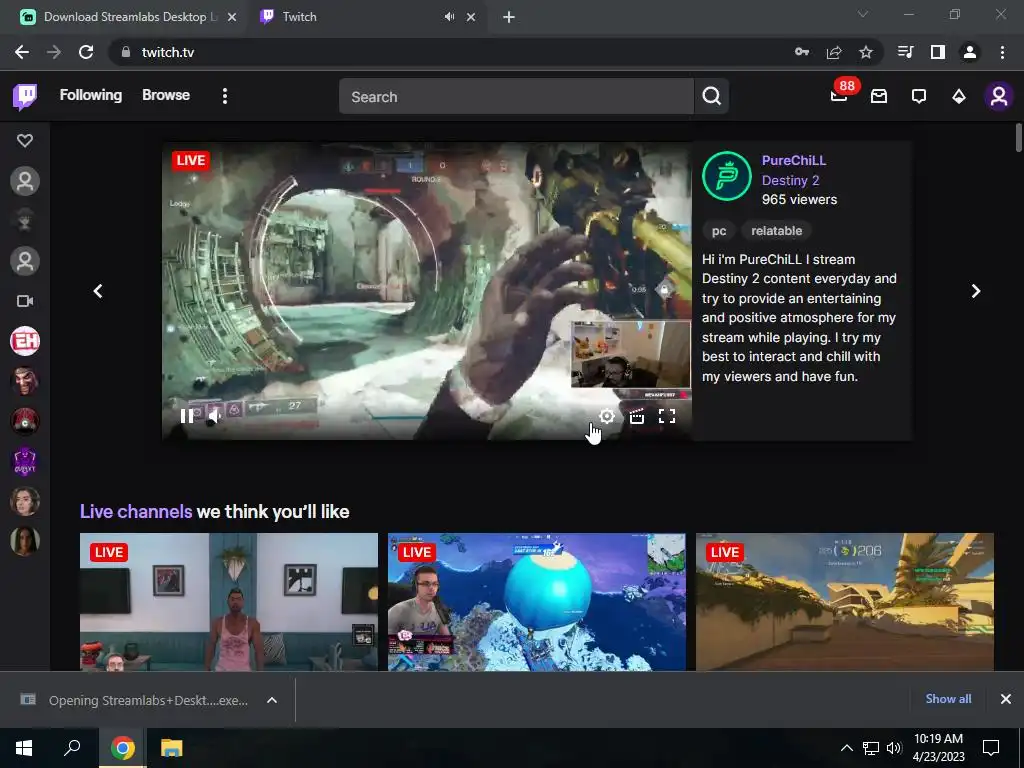The height and width of the screenshot is (768, 1024).
Task: Toggle Chrome side panel
Action: point(938,52)
